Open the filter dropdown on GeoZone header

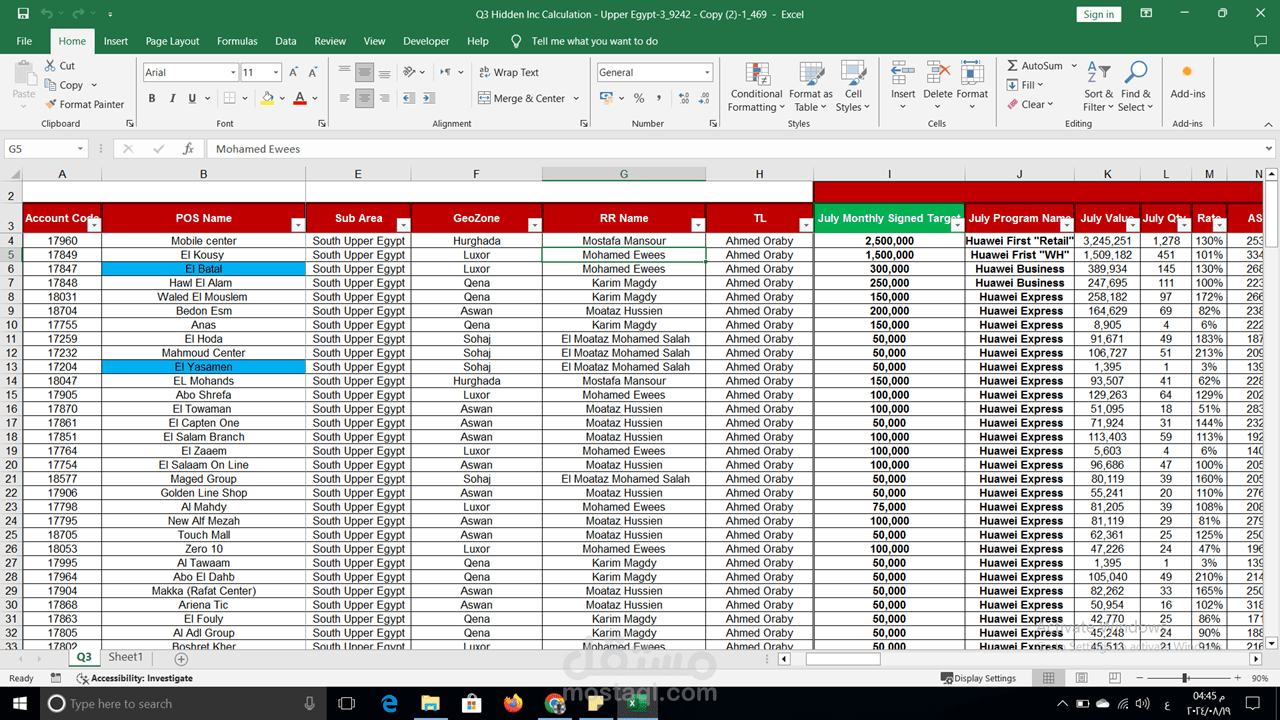(x=534, y=225)
